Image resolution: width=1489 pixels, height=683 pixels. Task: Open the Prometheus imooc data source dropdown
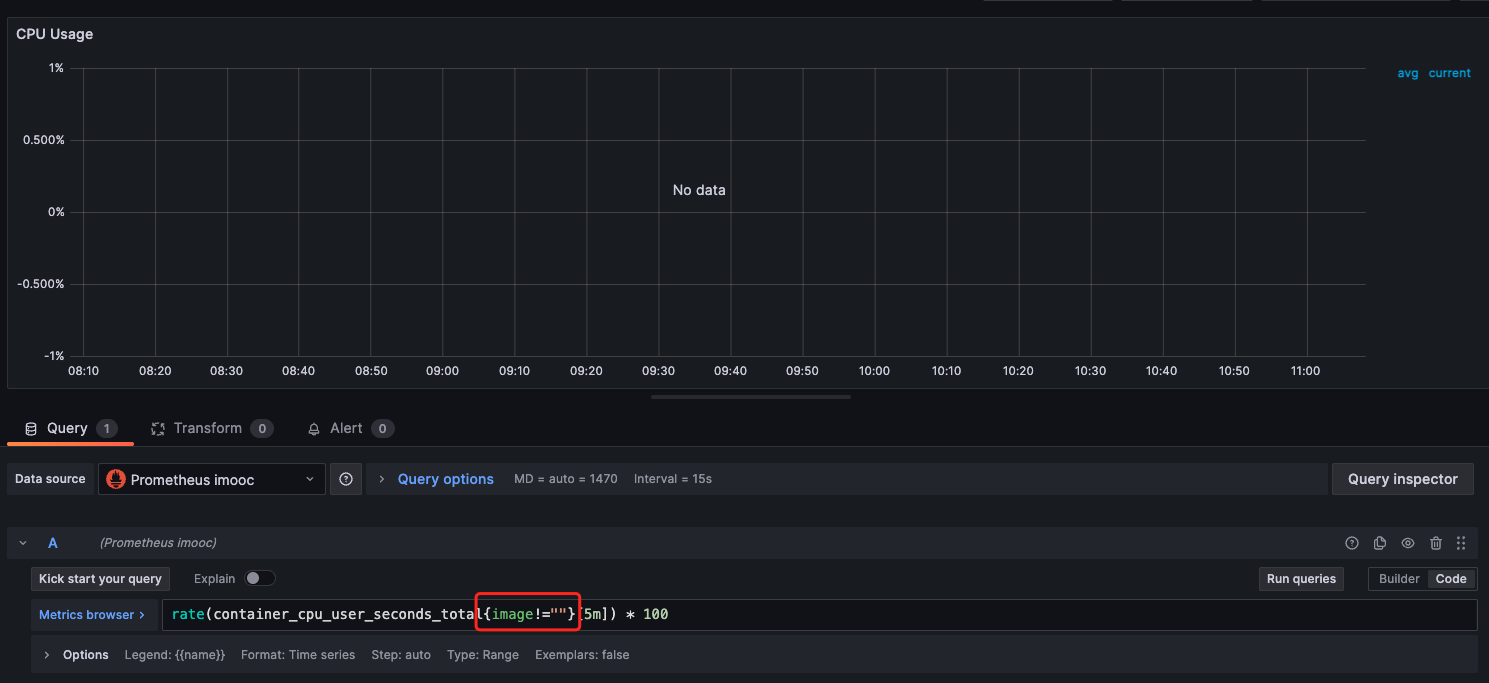click(212, 479)
